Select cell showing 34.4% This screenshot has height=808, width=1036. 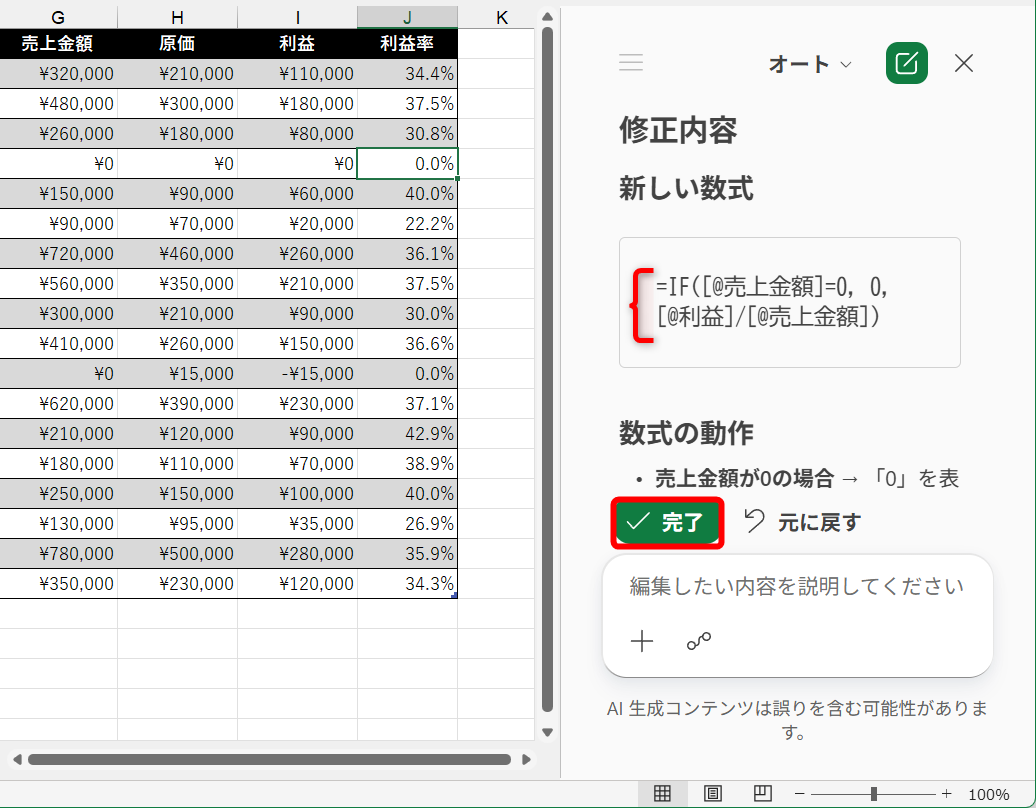407,73
